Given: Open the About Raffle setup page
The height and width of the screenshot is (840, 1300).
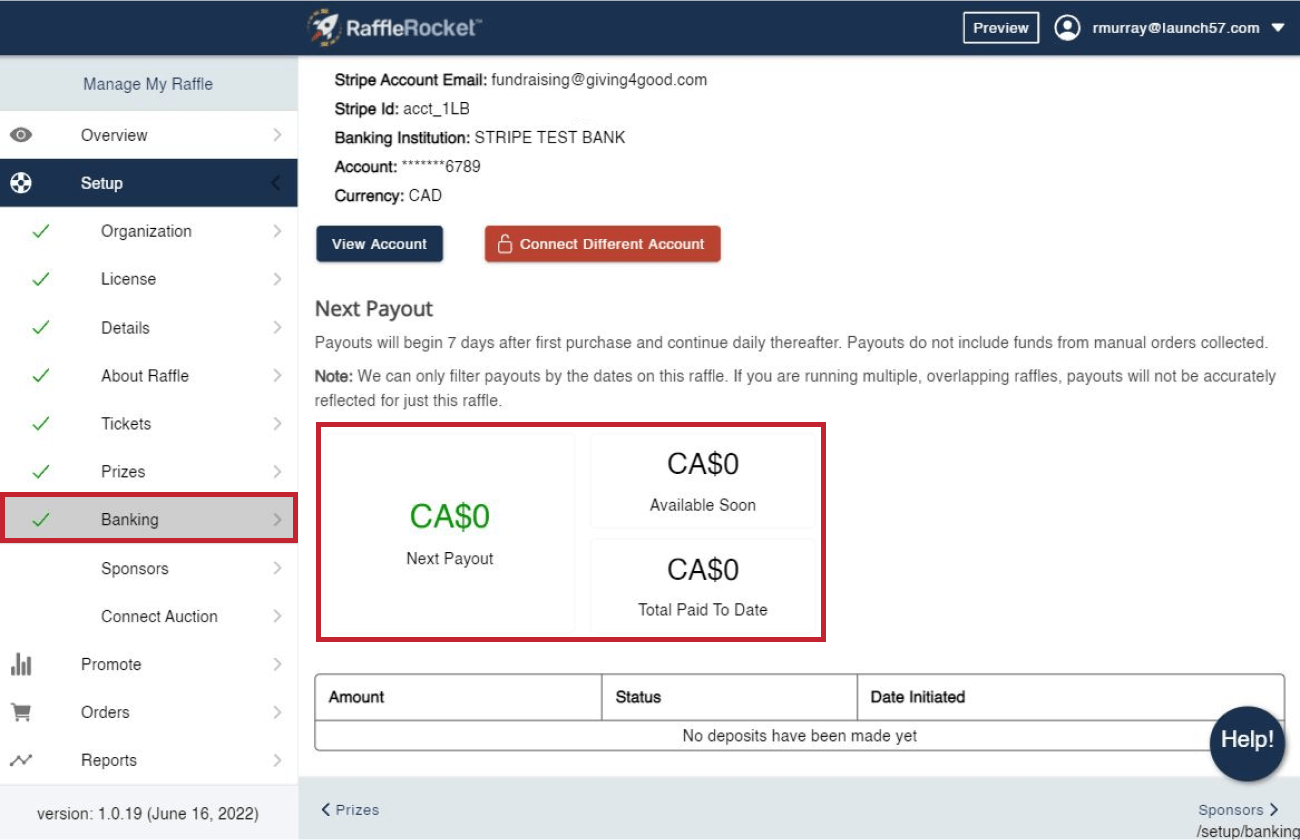Looking at the screenshot, I should 148,375.
